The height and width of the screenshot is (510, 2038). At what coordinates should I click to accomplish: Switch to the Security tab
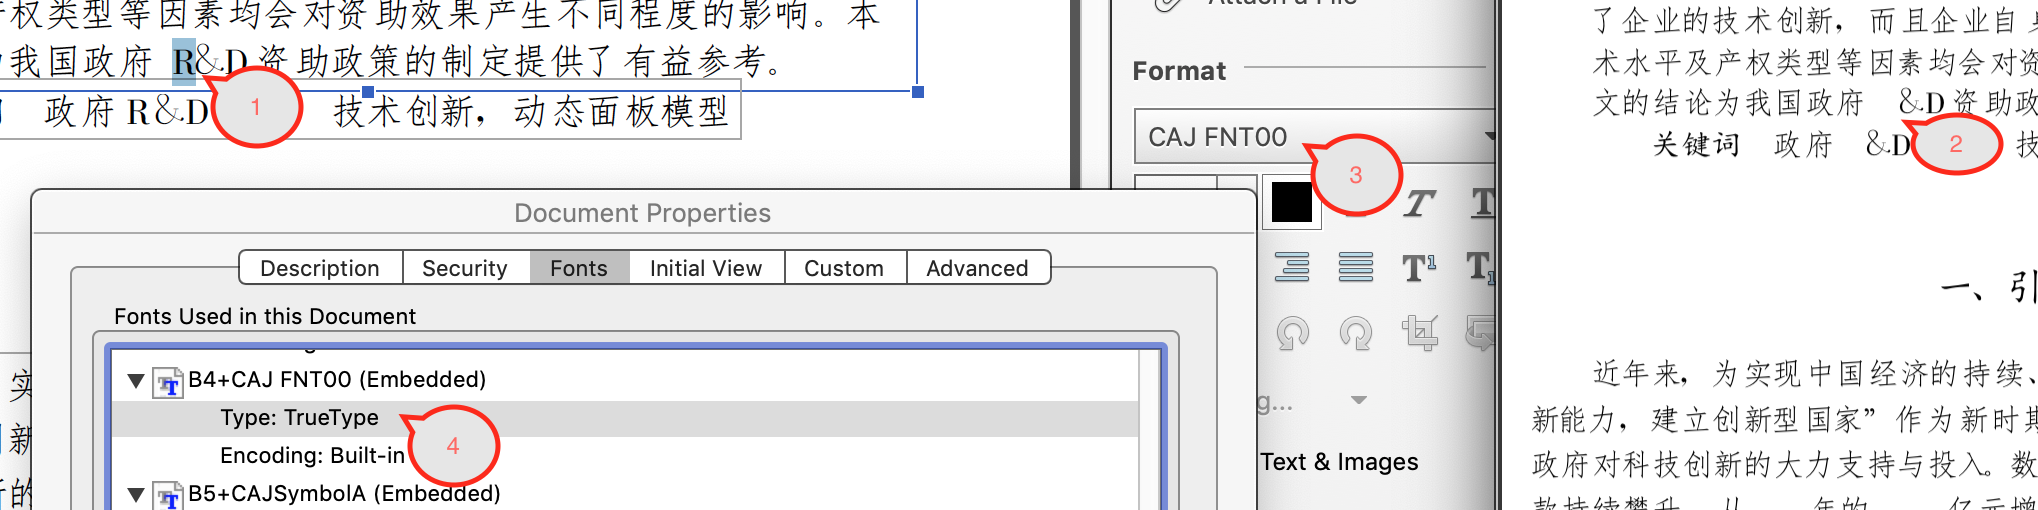click(465, 268)
